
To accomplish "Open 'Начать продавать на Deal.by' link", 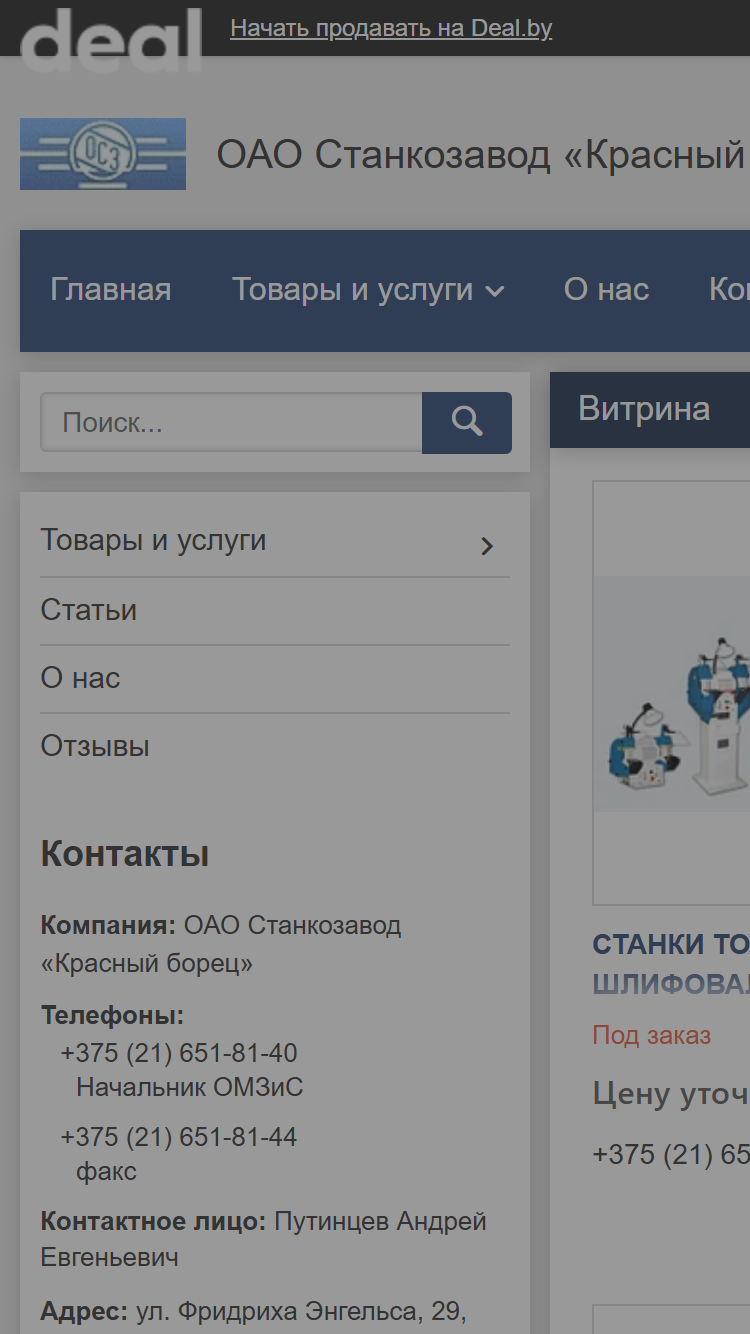I will click(x=391, y=28).
